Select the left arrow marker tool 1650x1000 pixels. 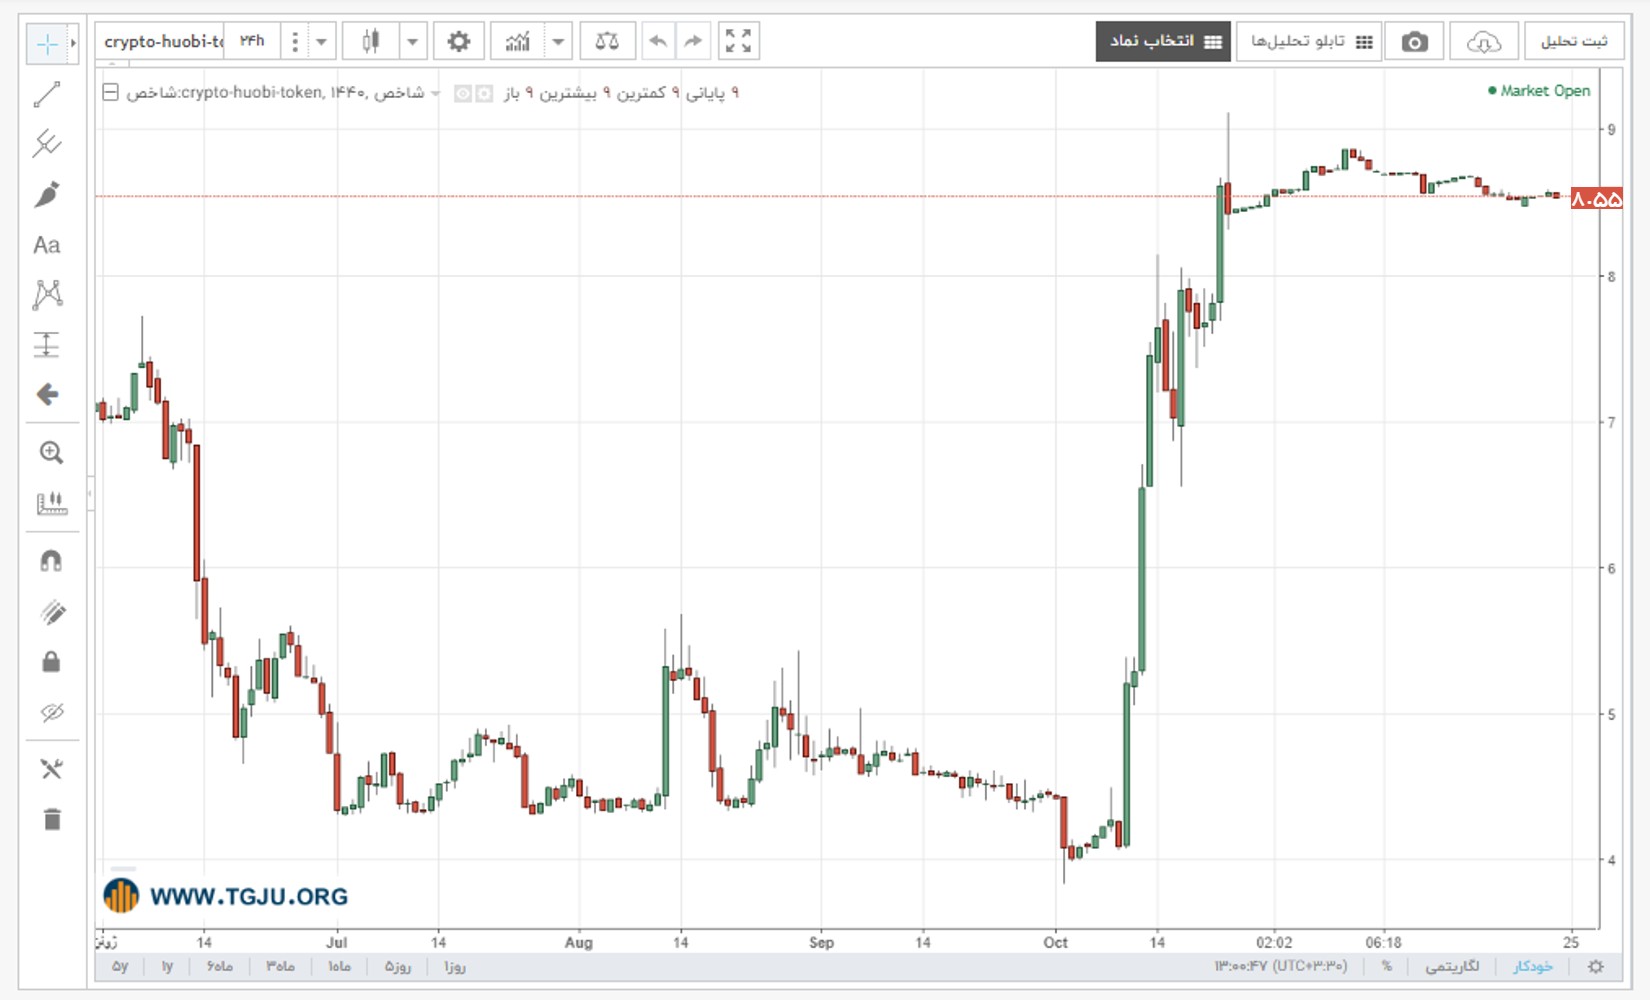(47, 394)
